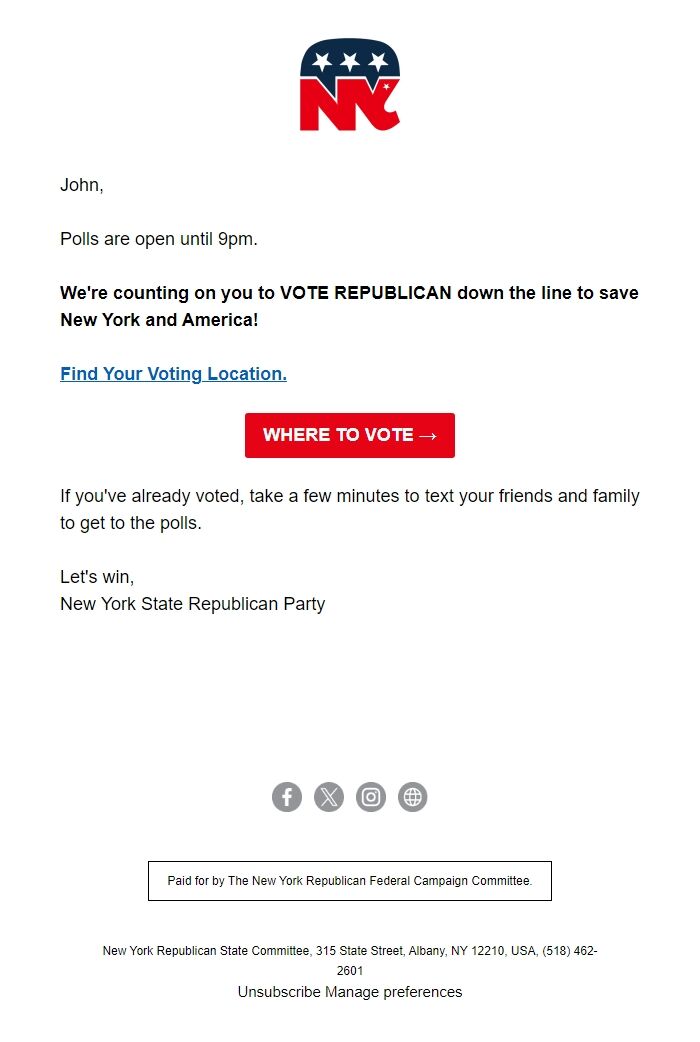The height and width of the screenshot is (1042, 700).
Task: Select the Polls are open until 9pm text
Action: click(145, 238)
